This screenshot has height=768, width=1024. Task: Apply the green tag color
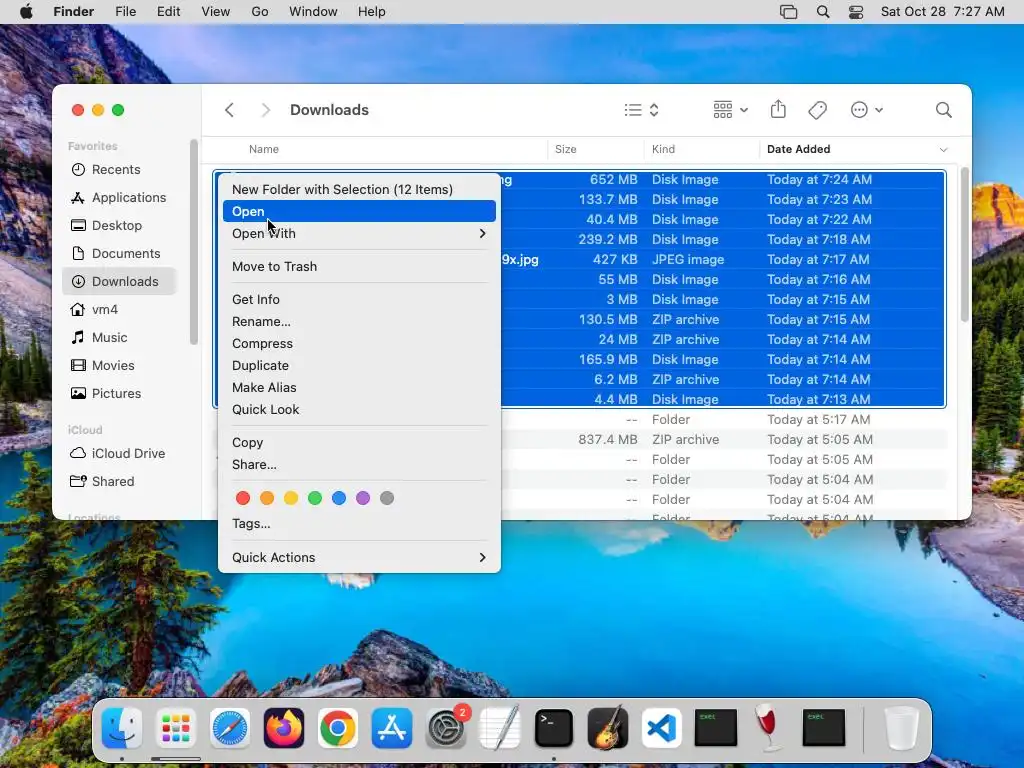(x=315, y=498)
